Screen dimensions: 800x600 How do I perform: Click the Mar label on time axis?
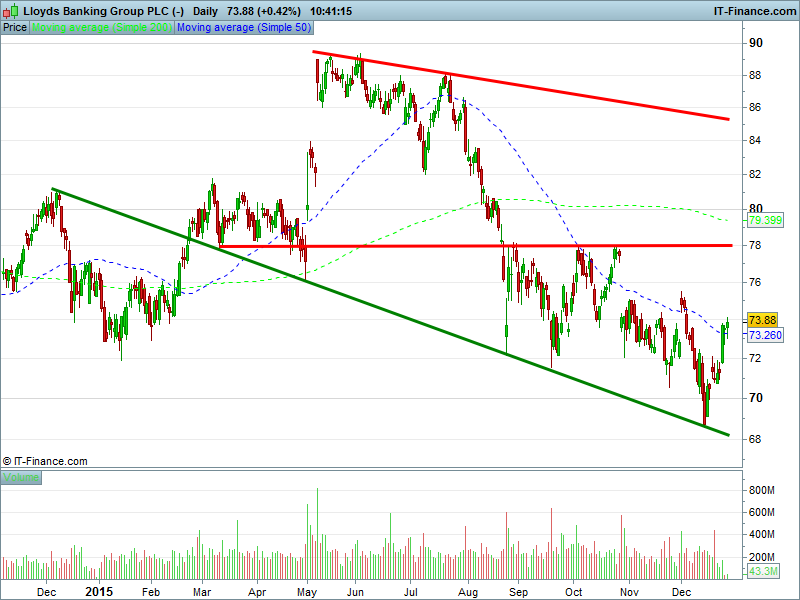(x=202, y=592)
